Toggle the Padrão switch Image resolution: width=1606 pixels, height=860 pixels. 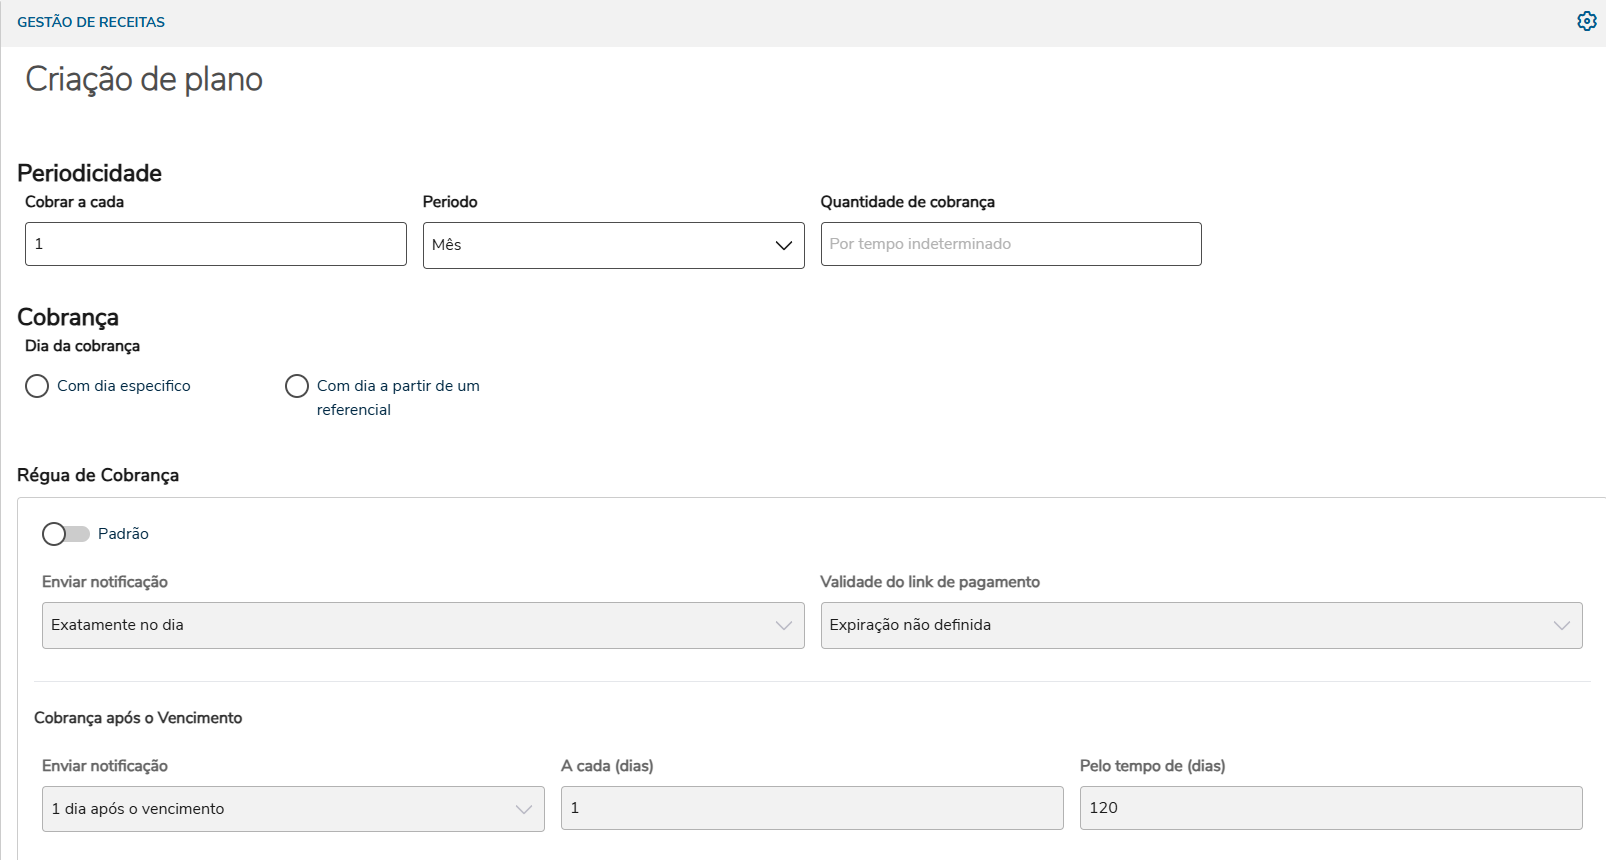tap(65, 534)
